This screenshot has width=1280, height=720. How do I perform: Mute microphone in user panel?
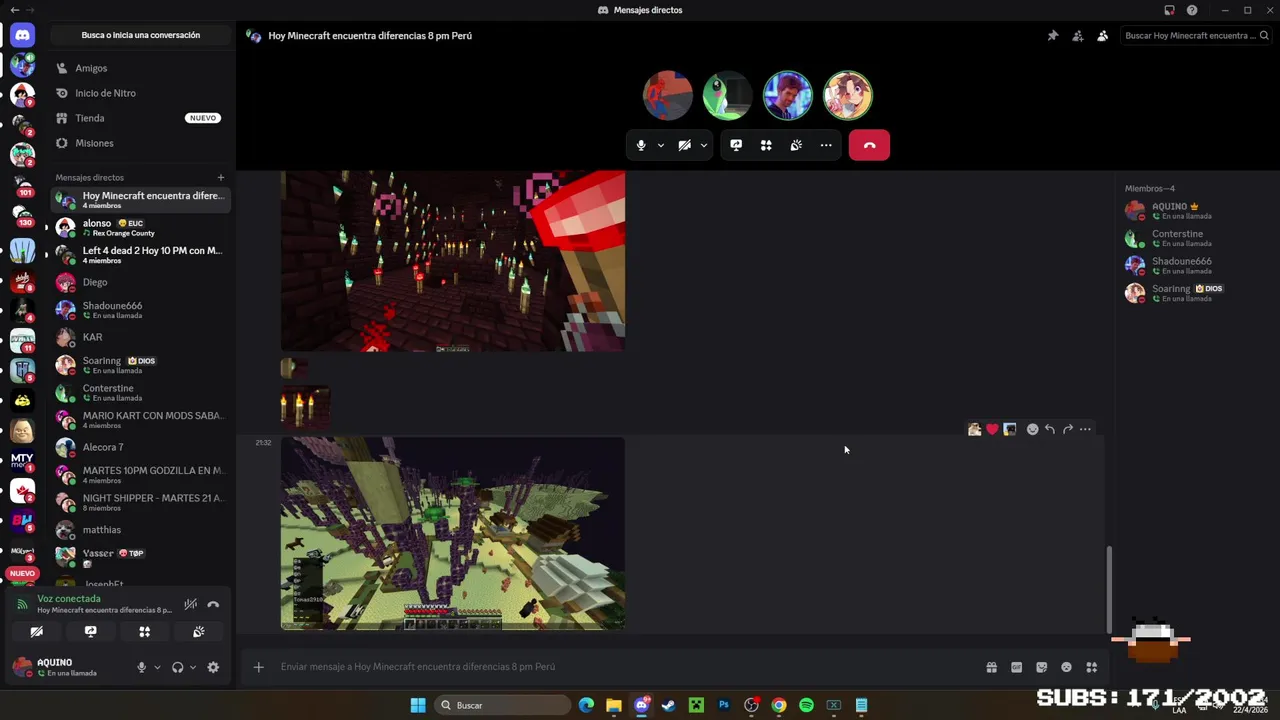point(141,667)
